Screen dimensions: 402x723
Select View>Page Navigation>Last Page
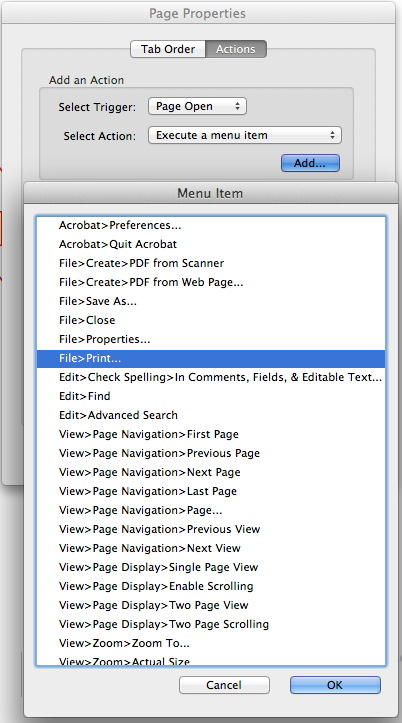[x=211, y=491]
